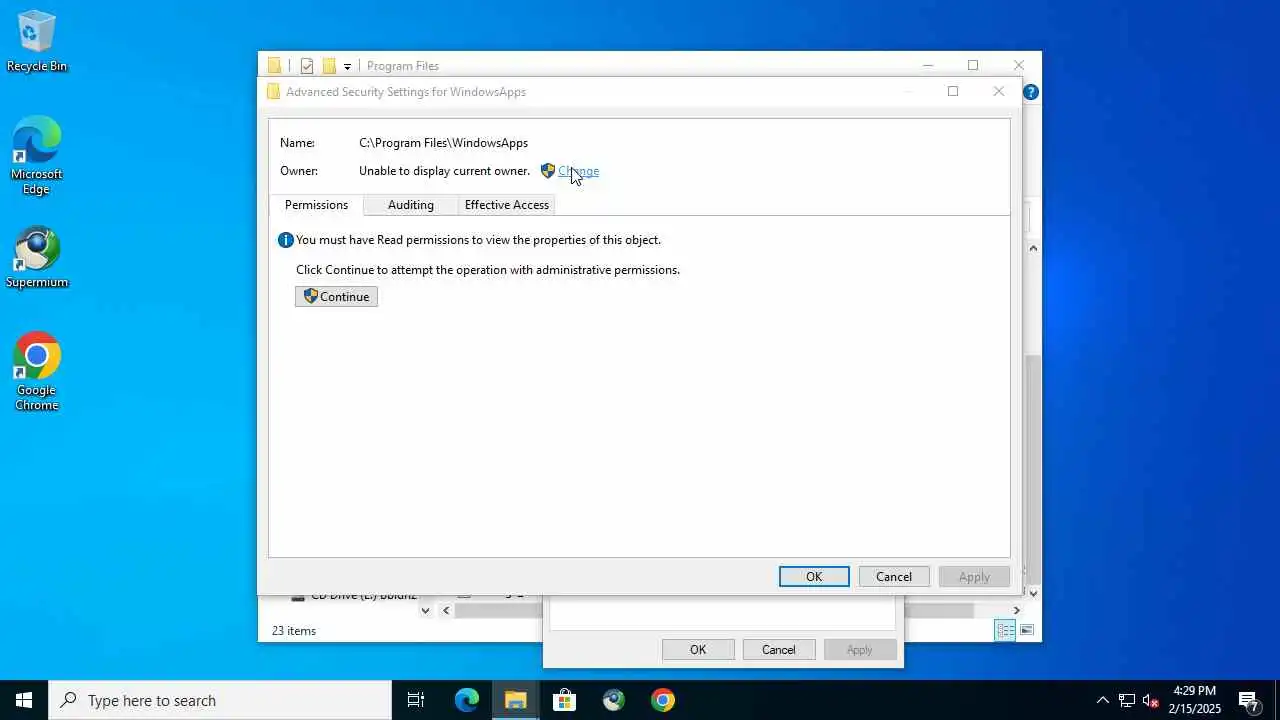Select the Google Chrome desktop shortcut
Image resolution: width=1280 pixels, height=720 pixels.
[37, 371]
